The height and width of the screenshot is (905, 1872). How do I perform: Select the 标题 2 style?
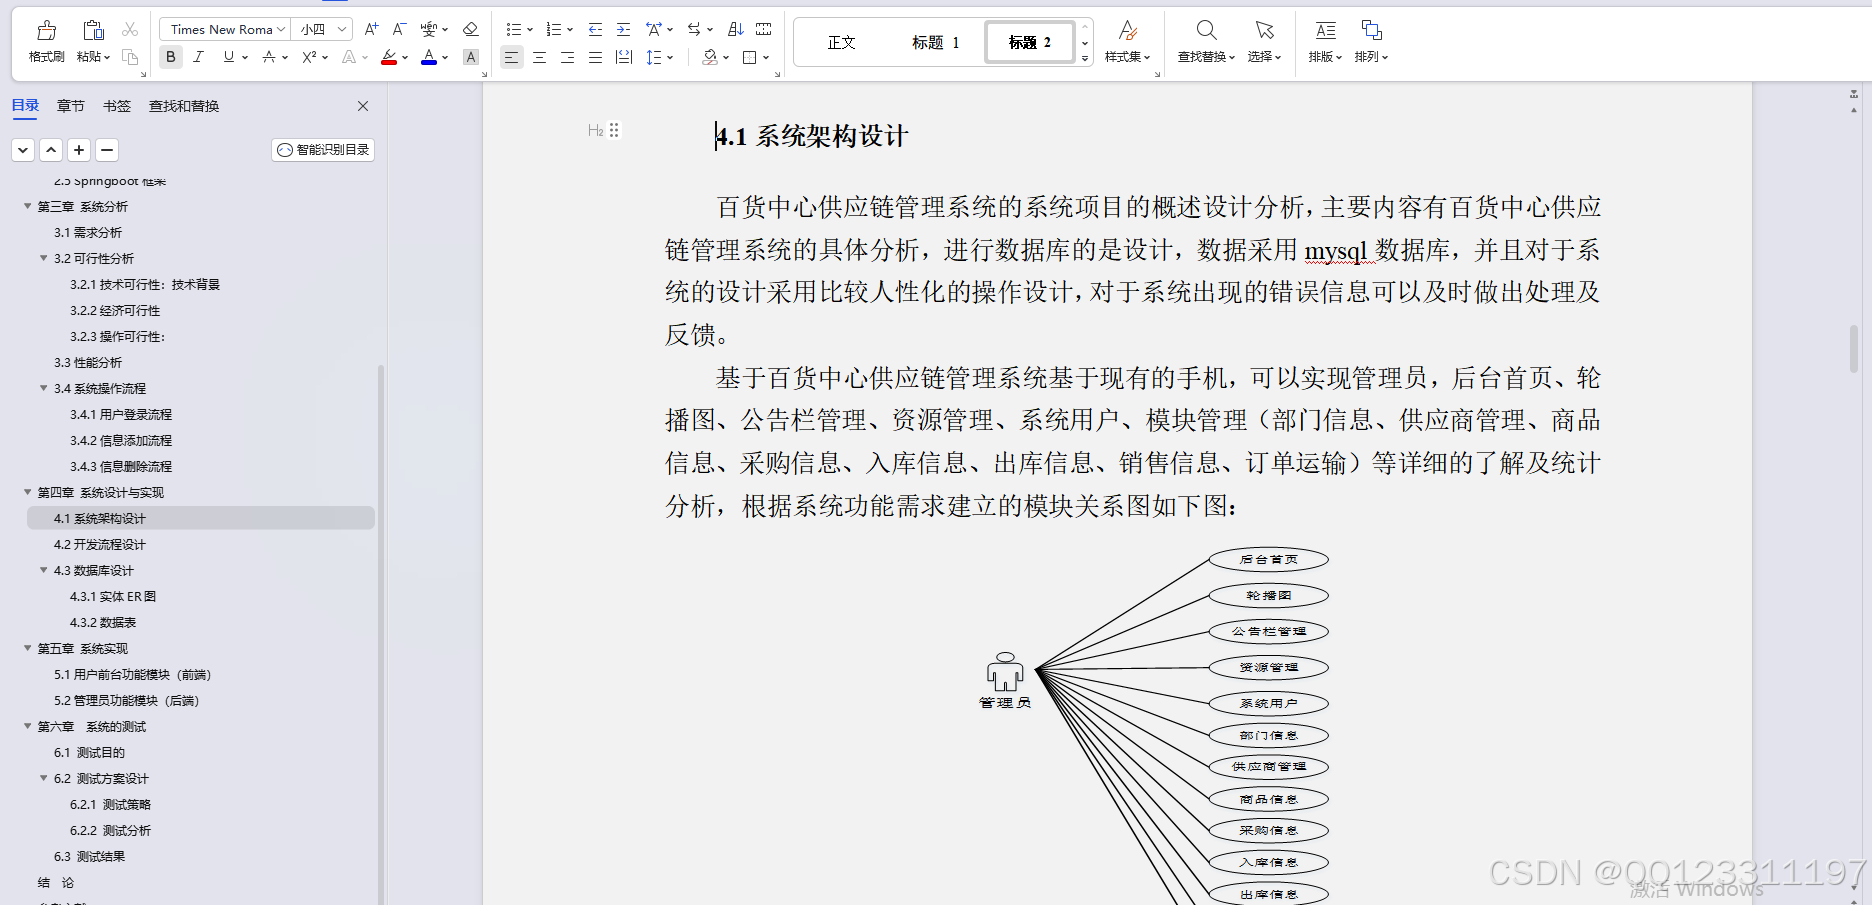1030,42
